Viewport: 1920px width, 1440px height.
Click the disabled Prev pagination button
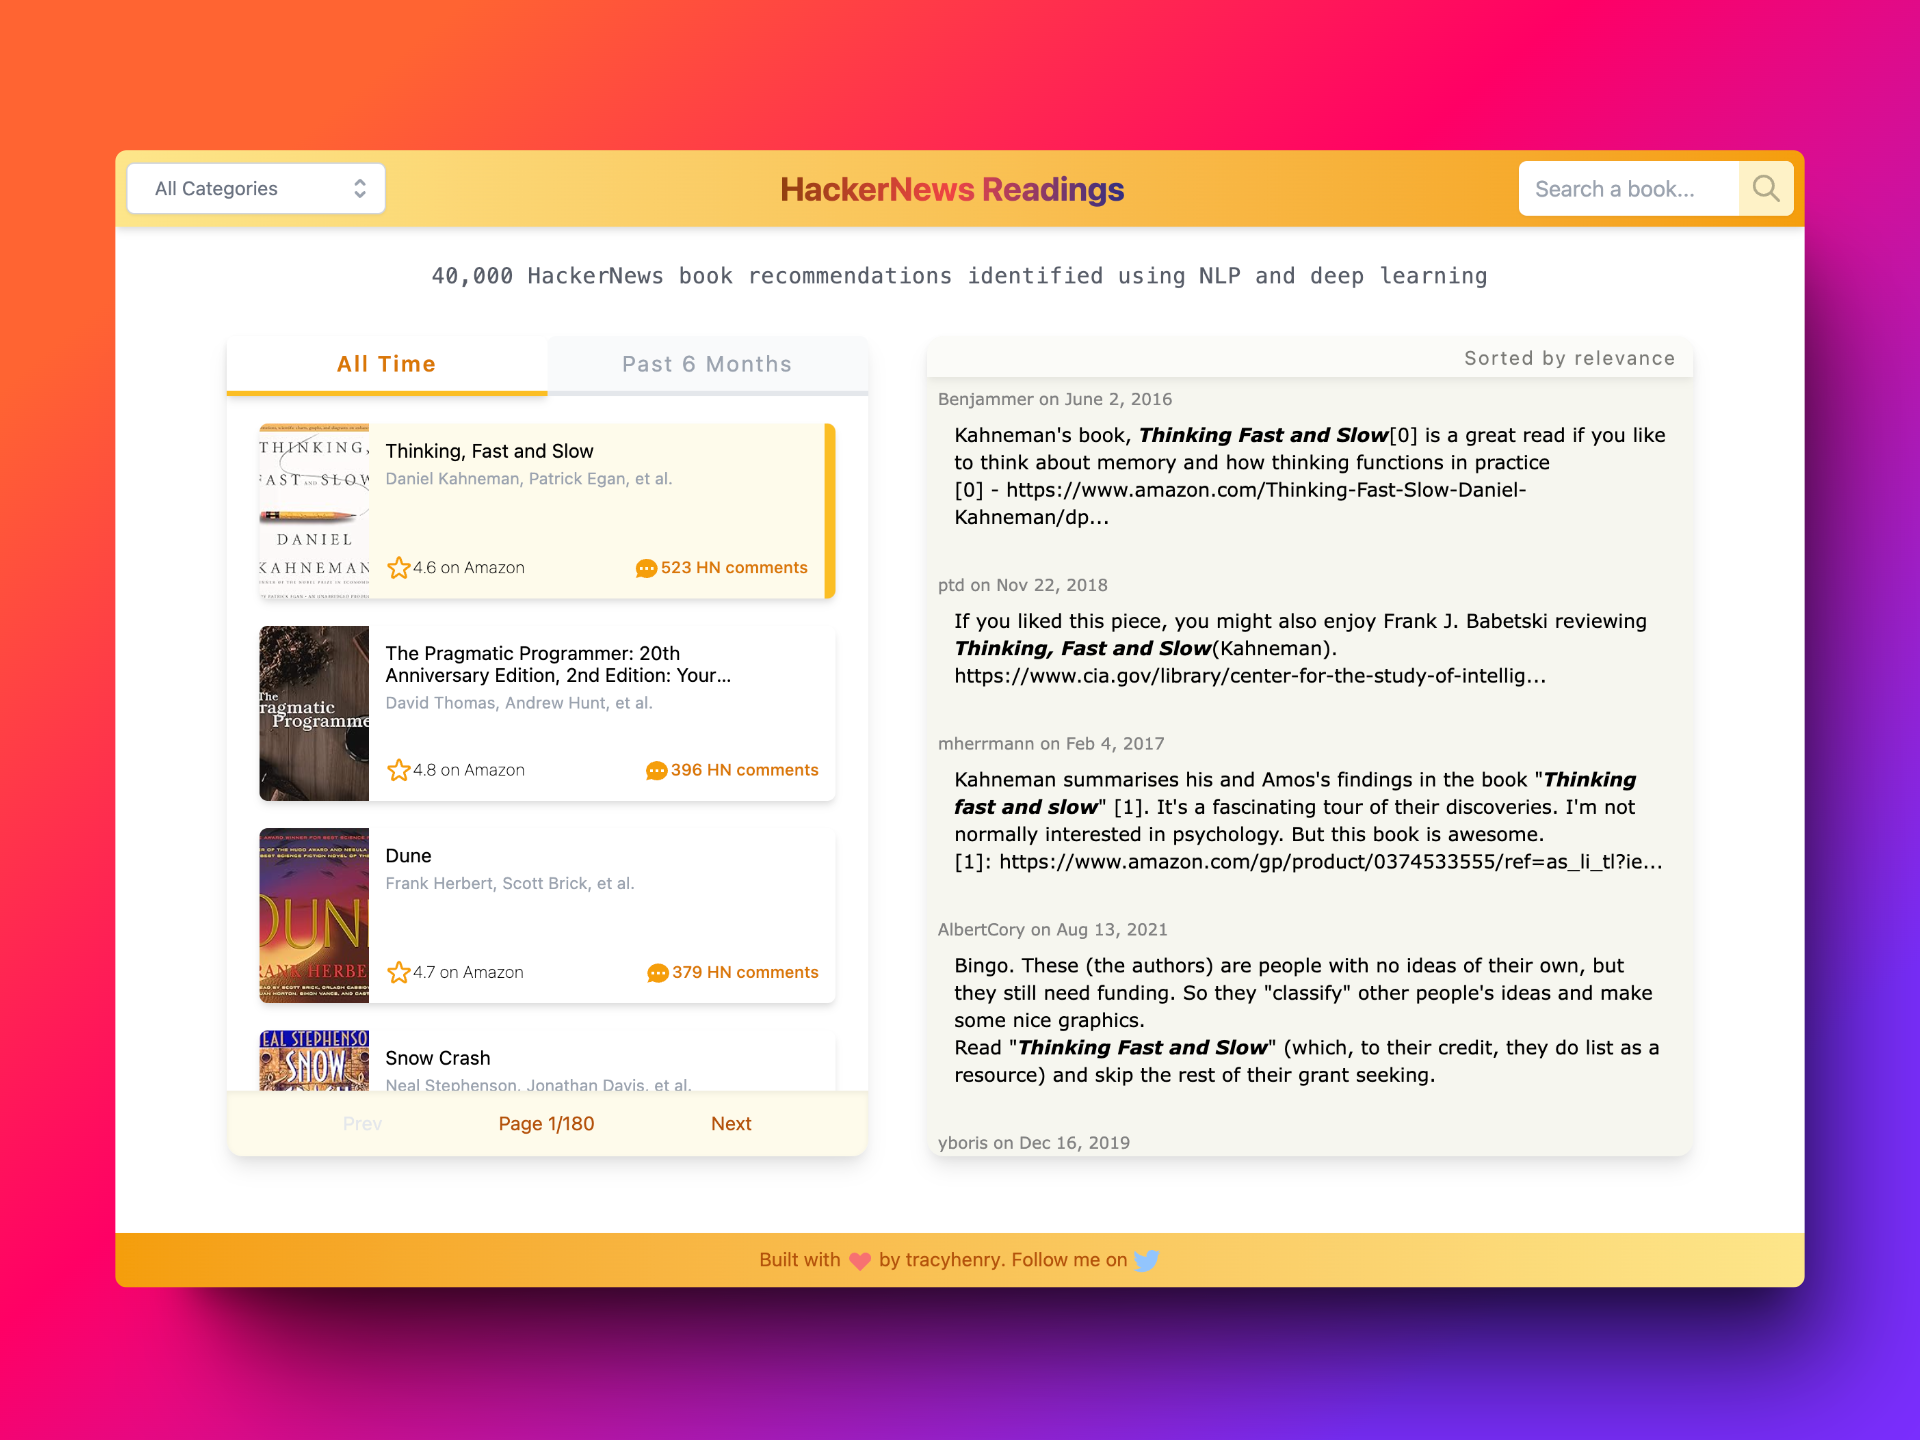[x=362, y=1124]
